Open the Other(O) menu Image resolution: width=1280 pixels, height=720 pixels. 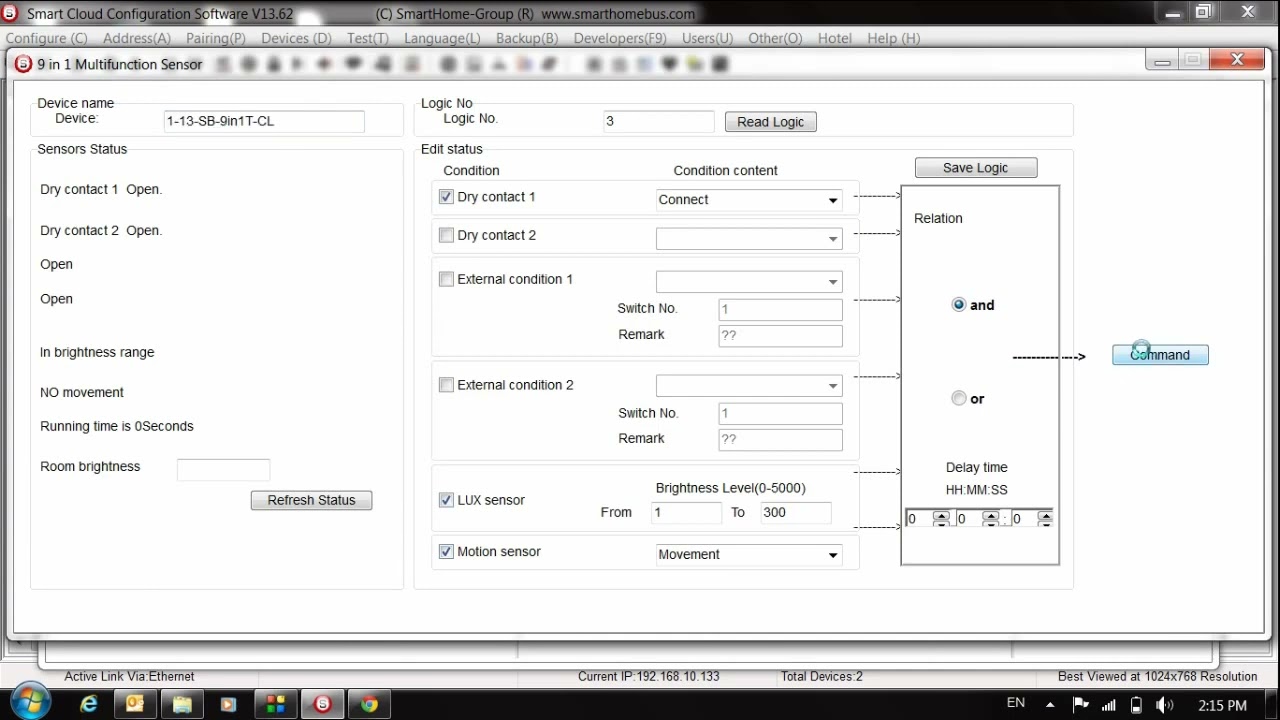tap(775, 38)
